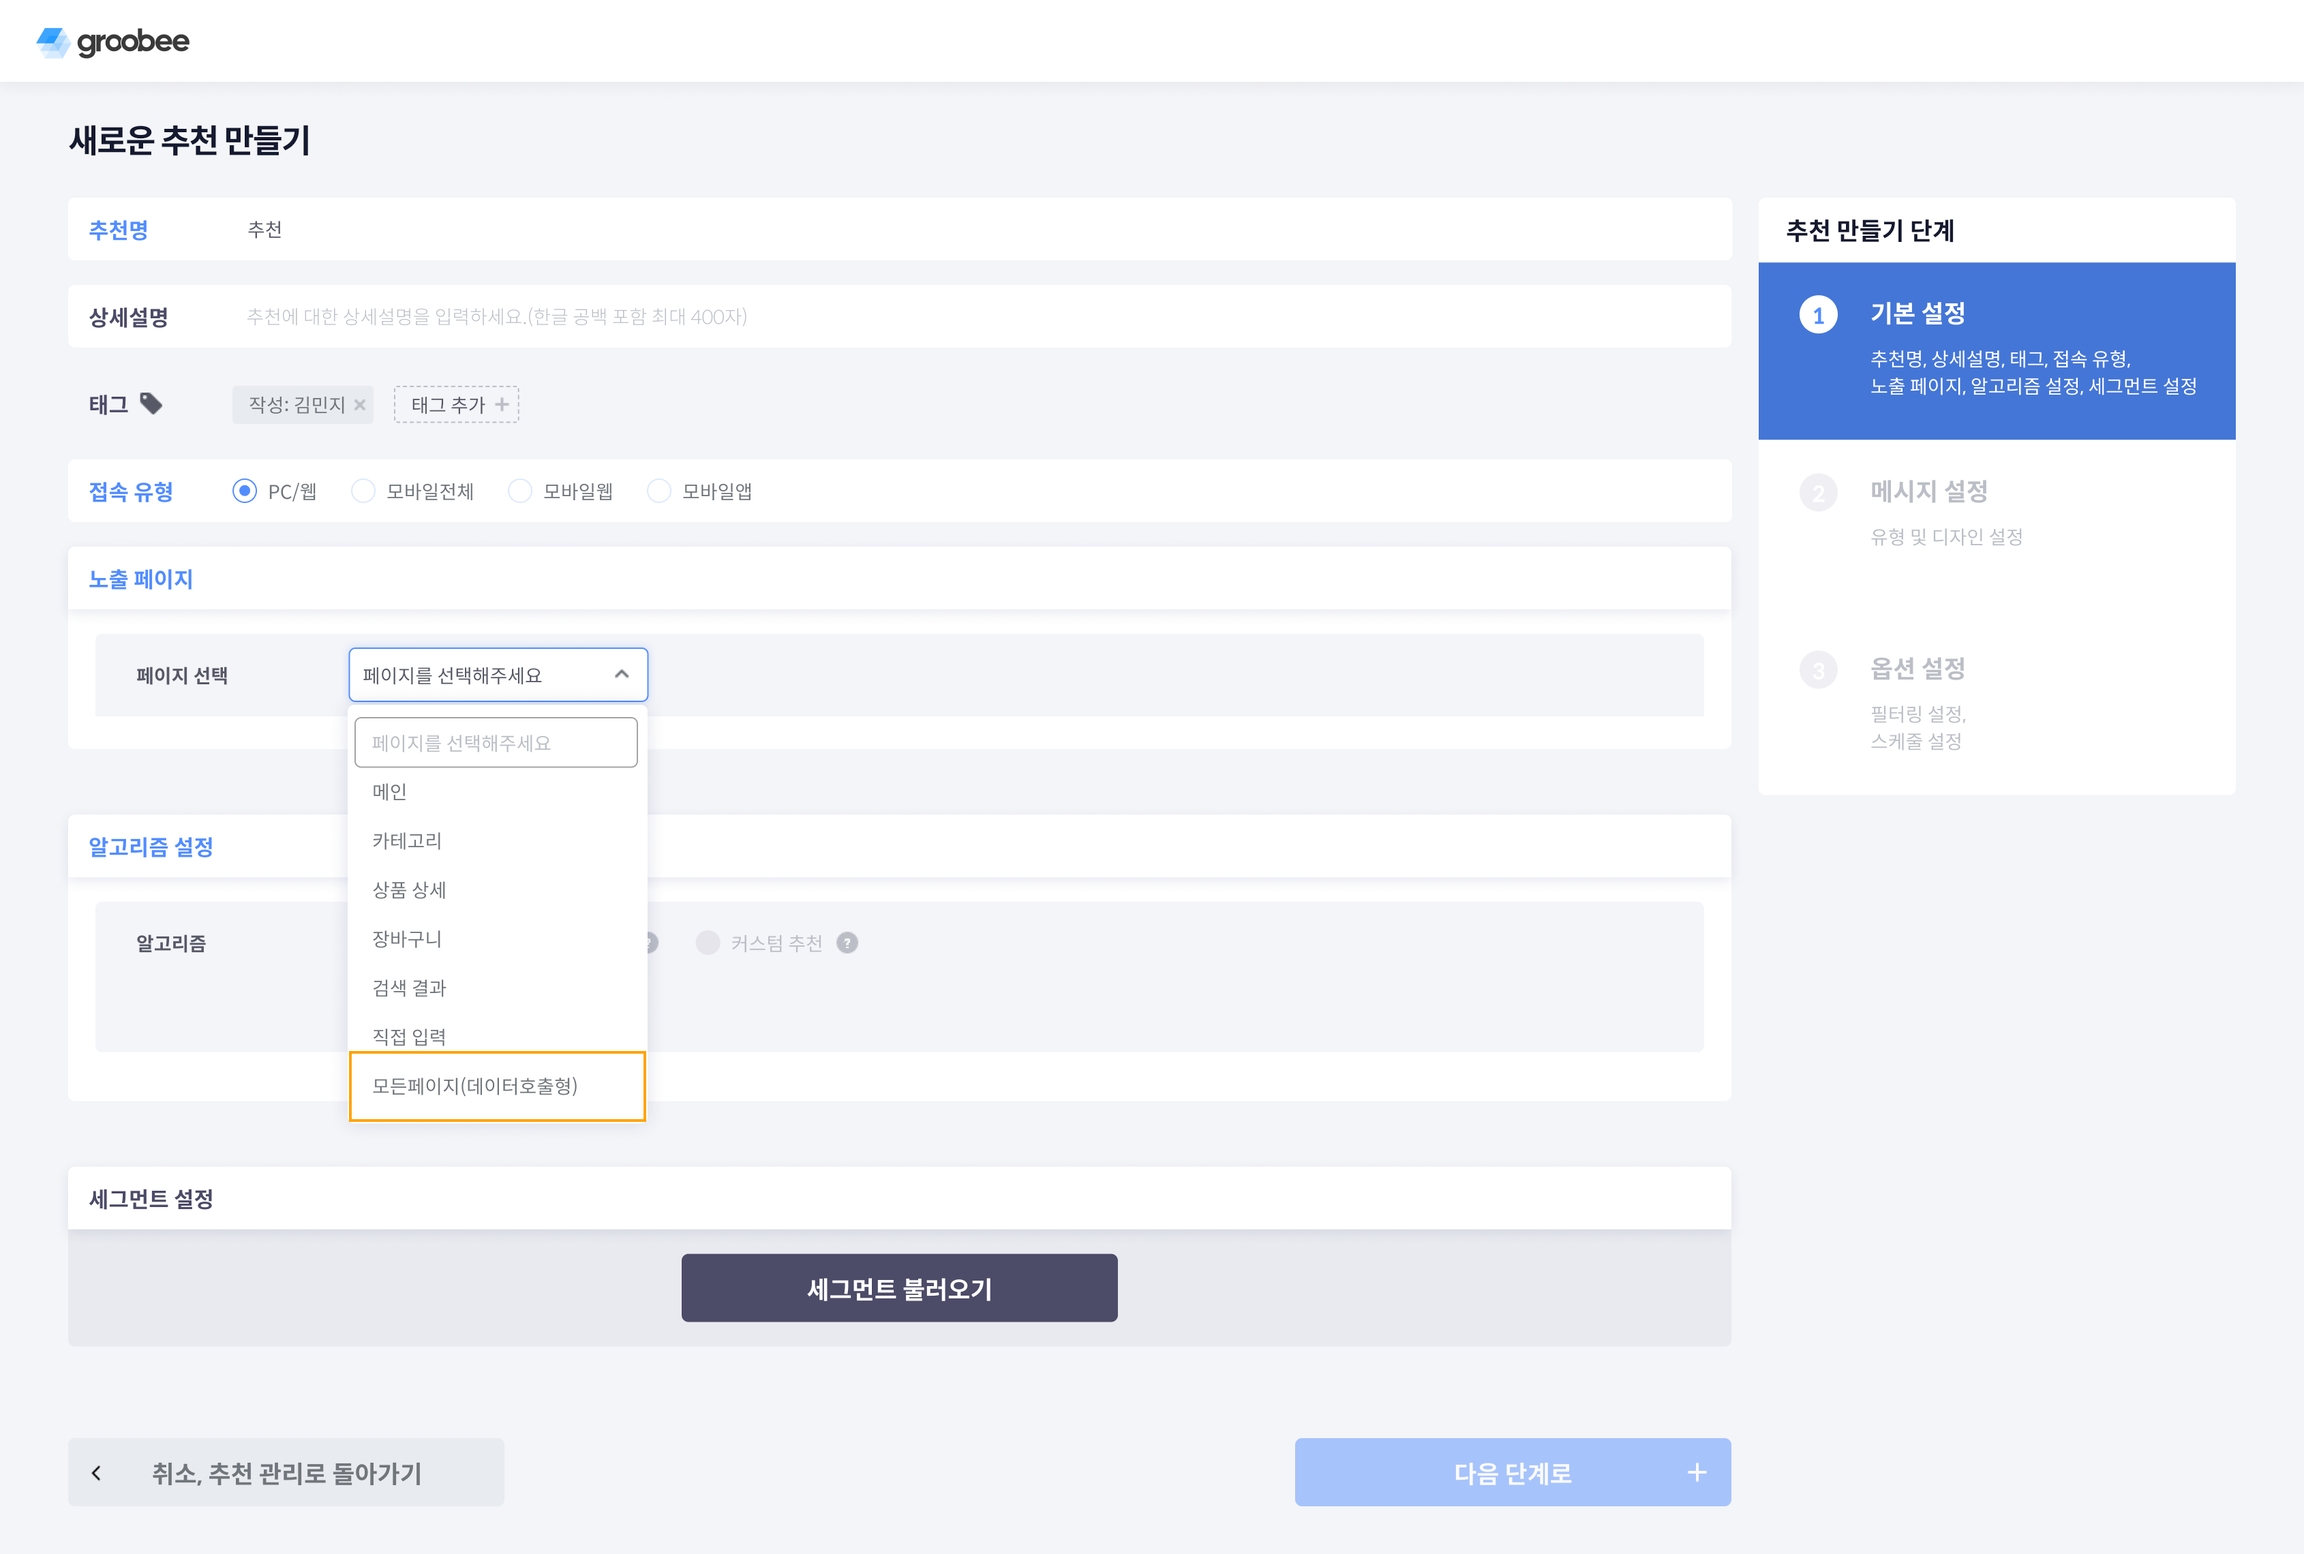Image resolution: width=2304 pixels, height=1554 pixels.
Task: Click 취소, 추천 관리로 돌아가기 button
Action: click(286, 1473)
